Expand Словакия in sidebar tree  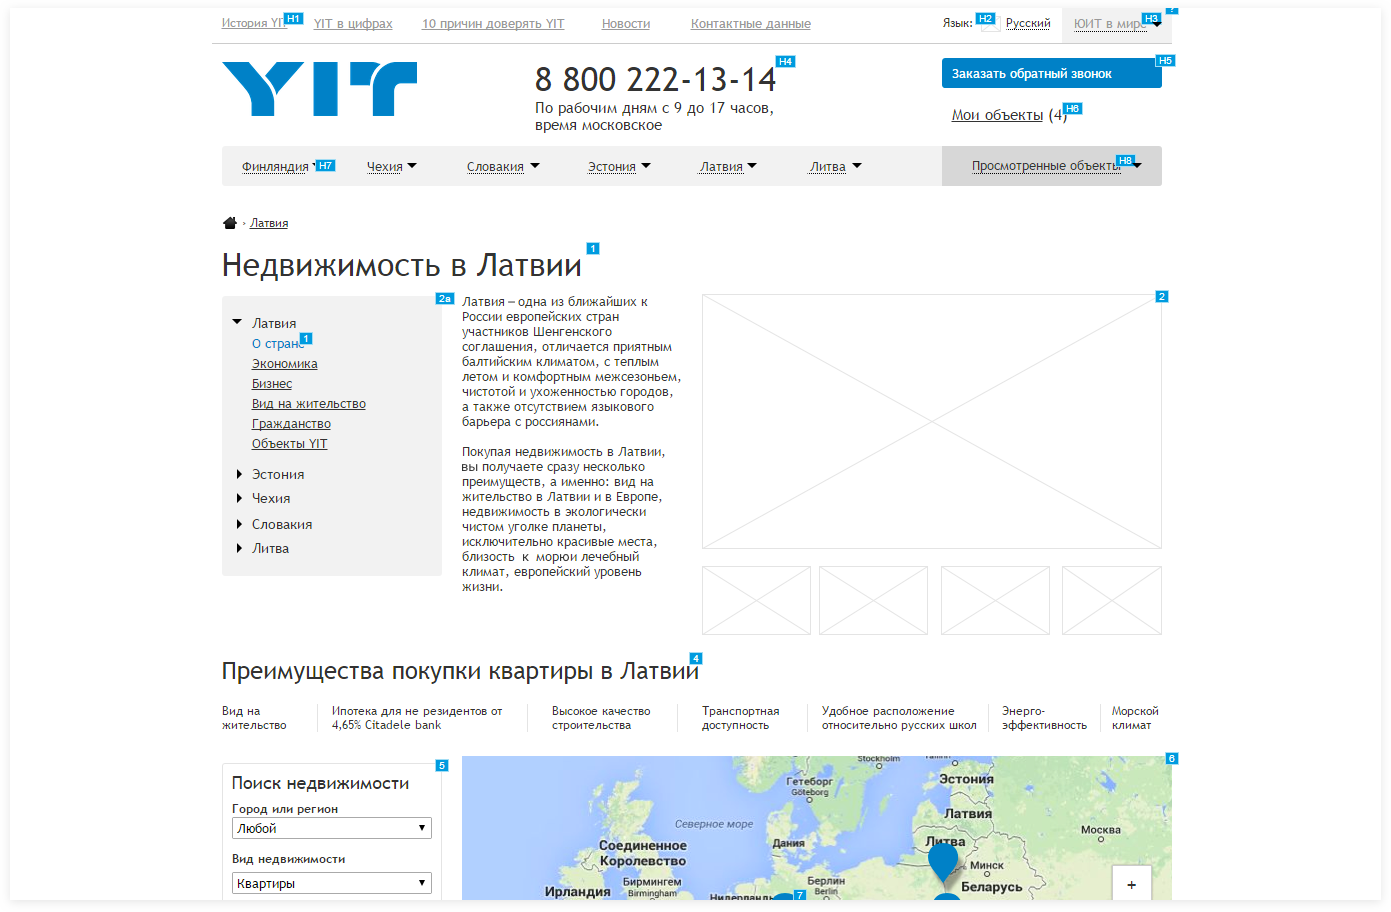coord(239,524)
